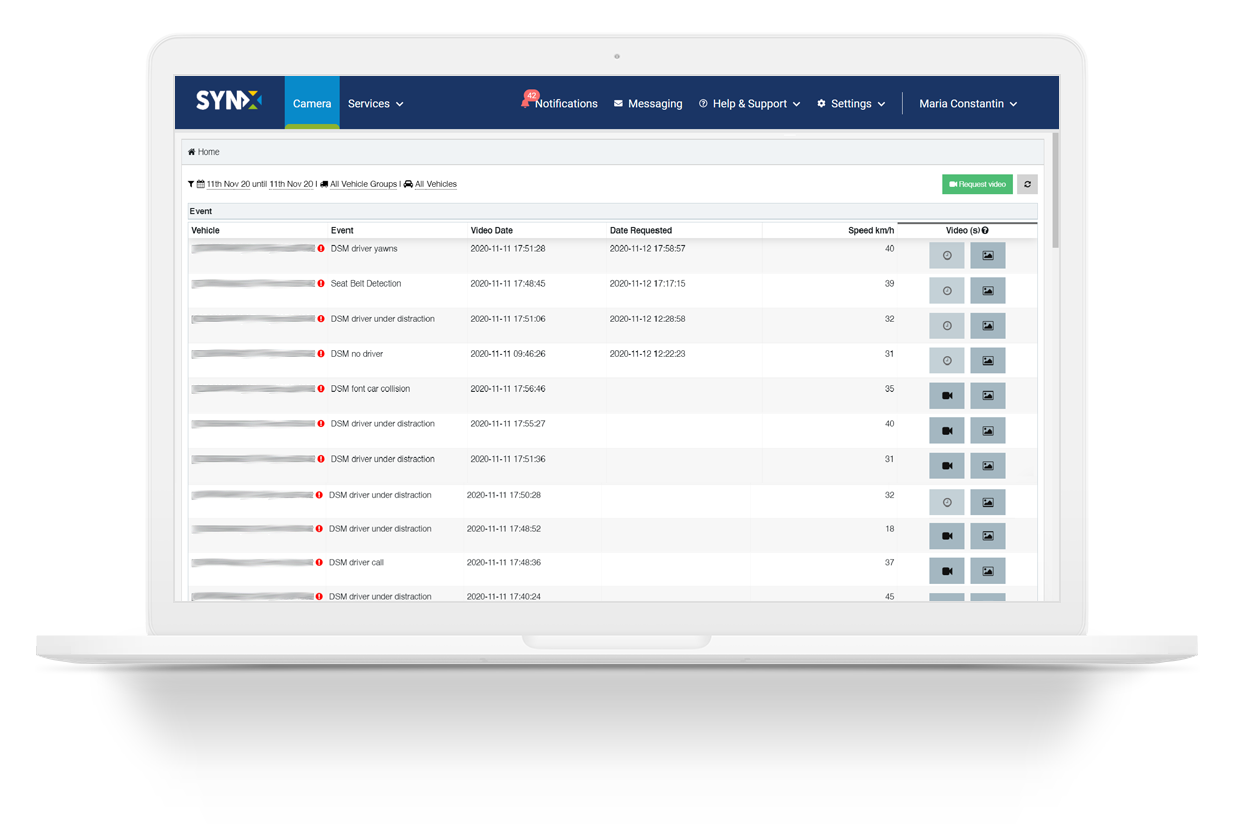
Task: Open image for Seat Belt Detection row
Action: point(988,291)
